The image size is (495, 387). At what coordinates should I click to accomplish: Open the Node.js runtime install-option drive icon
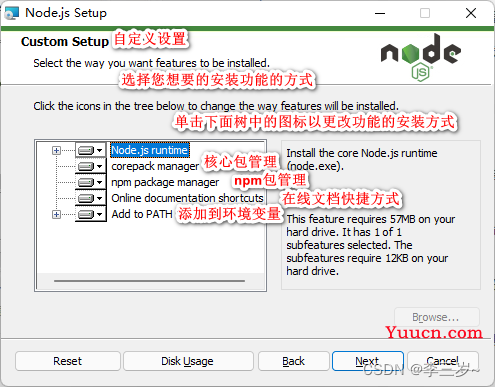(90, 150)
